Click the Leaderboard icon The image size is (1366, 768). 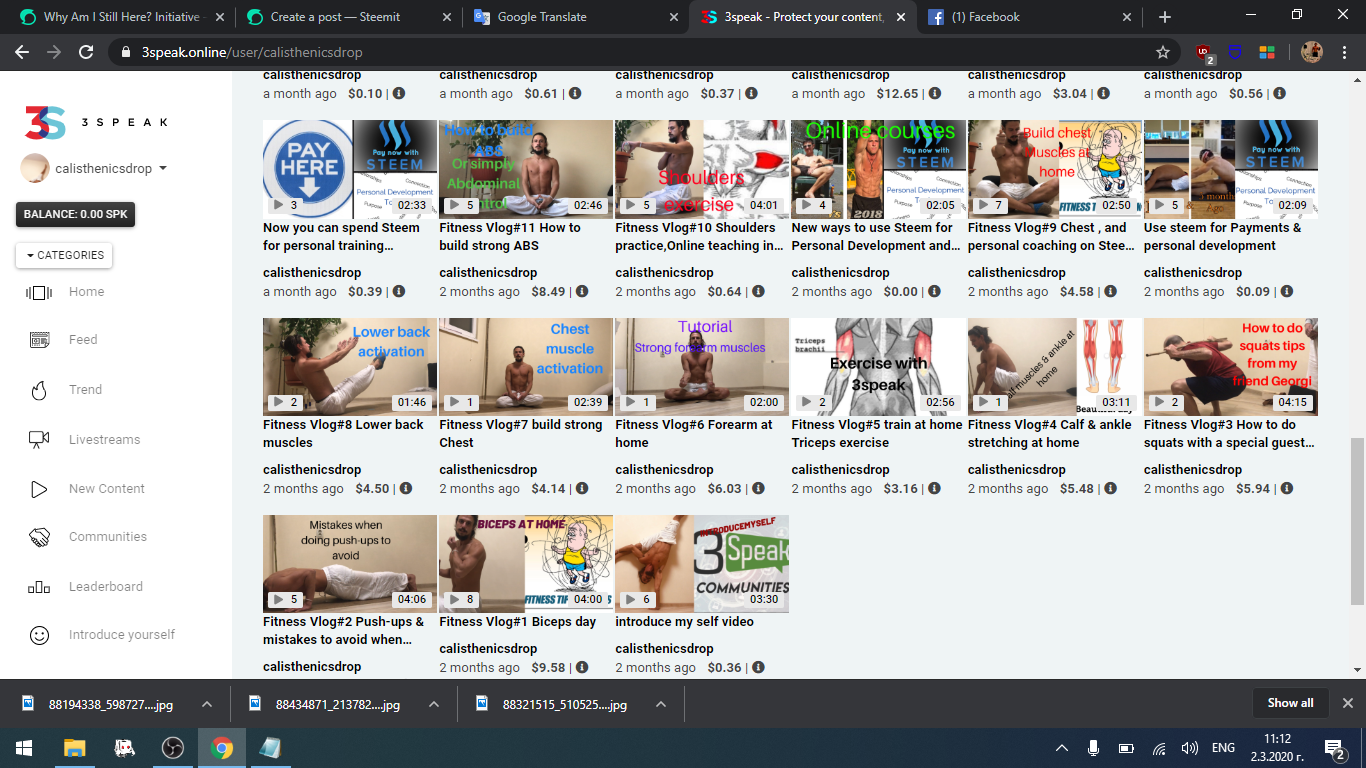(40, 586)
